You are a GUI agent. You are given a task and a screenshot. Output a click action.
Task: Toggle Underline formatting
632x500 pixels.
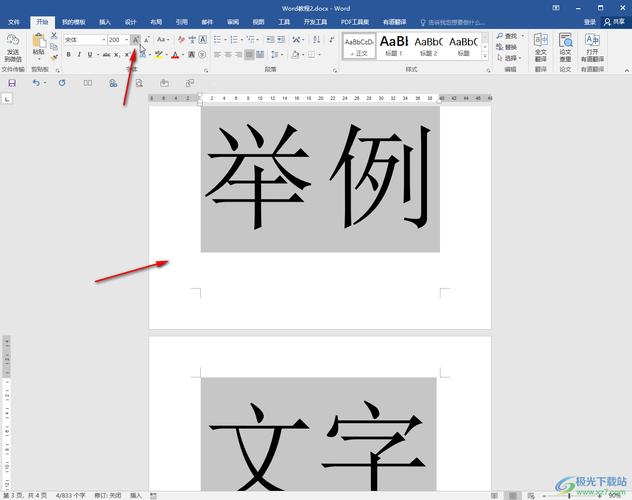89,54
